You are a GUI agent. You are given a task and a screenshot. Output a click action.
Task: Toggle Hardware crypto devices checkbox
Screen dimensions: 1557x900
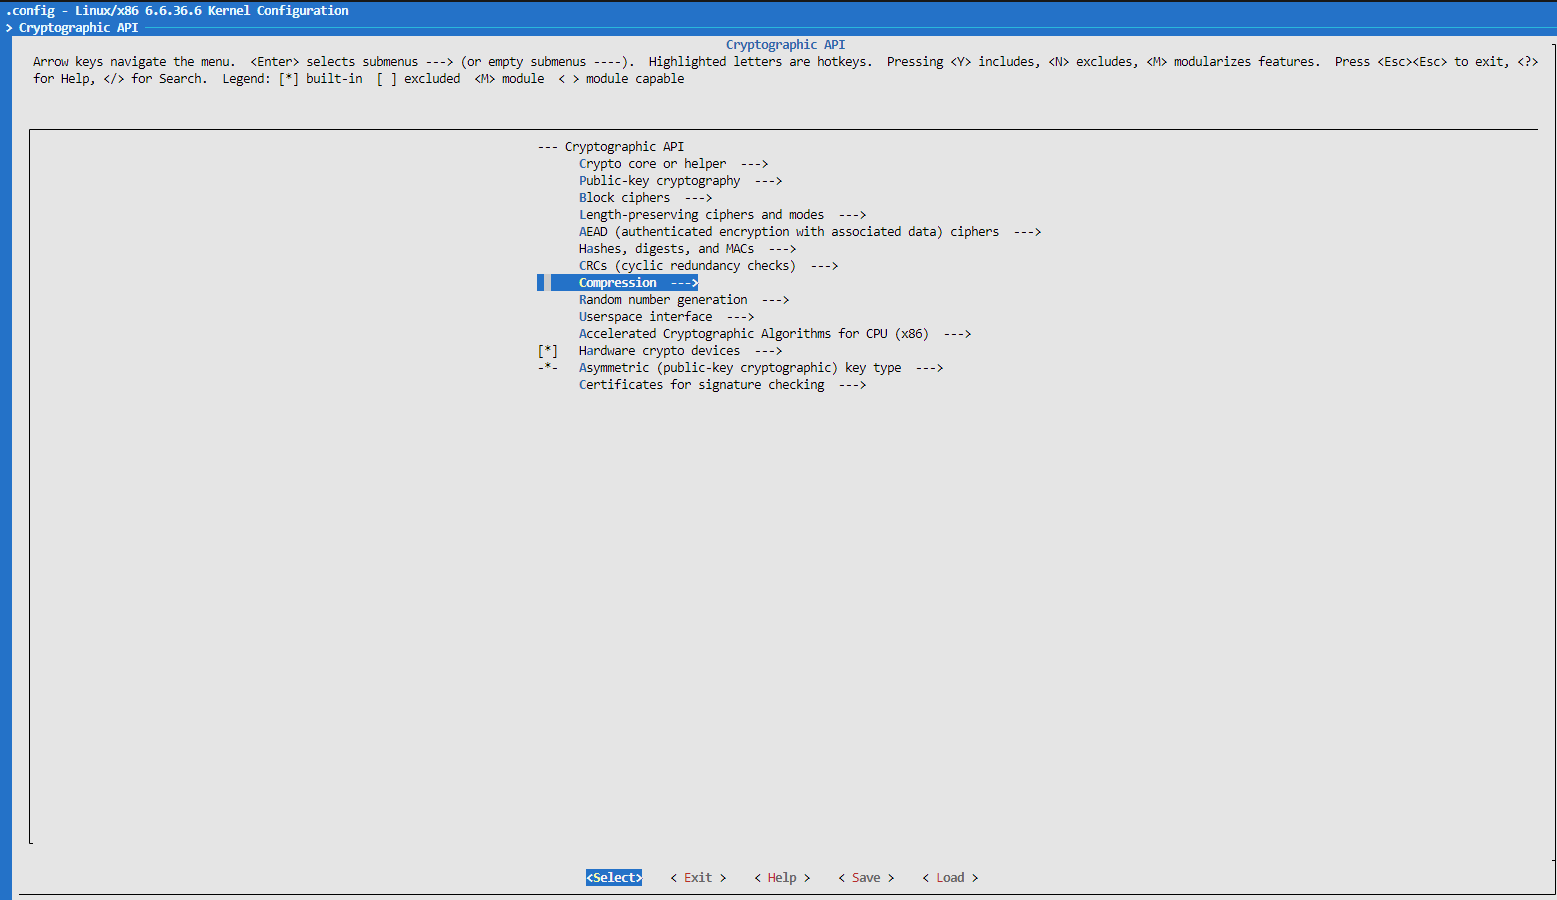pyautogui.click(x=548, y=351)
